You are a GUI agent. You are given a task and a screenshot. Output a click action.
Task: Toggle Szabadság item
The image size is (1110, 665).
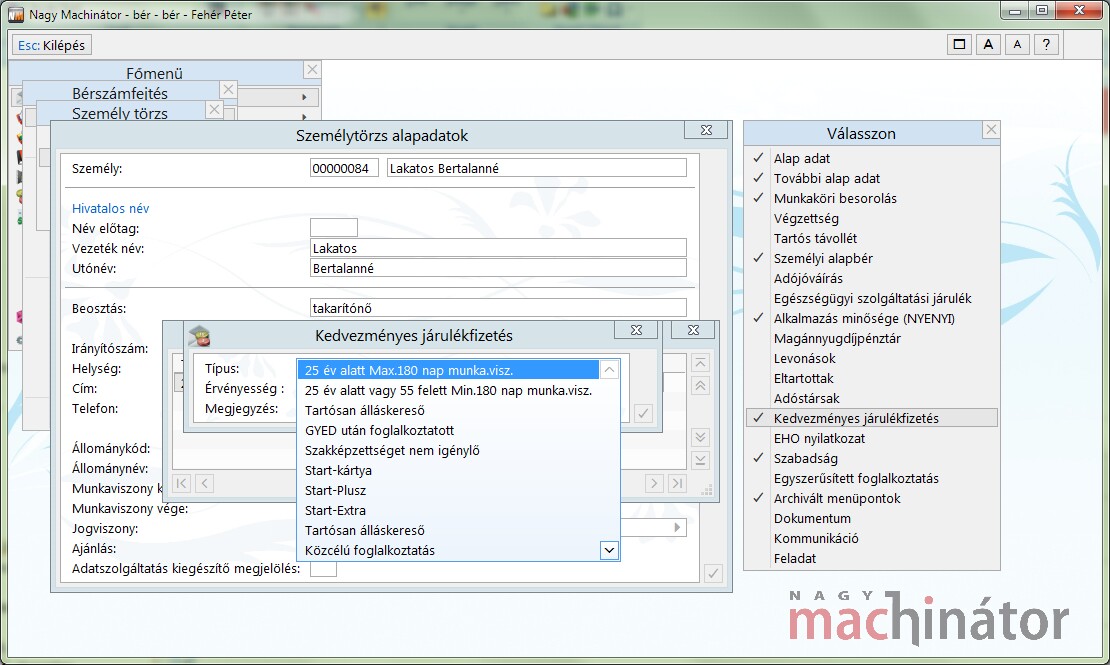871,458
